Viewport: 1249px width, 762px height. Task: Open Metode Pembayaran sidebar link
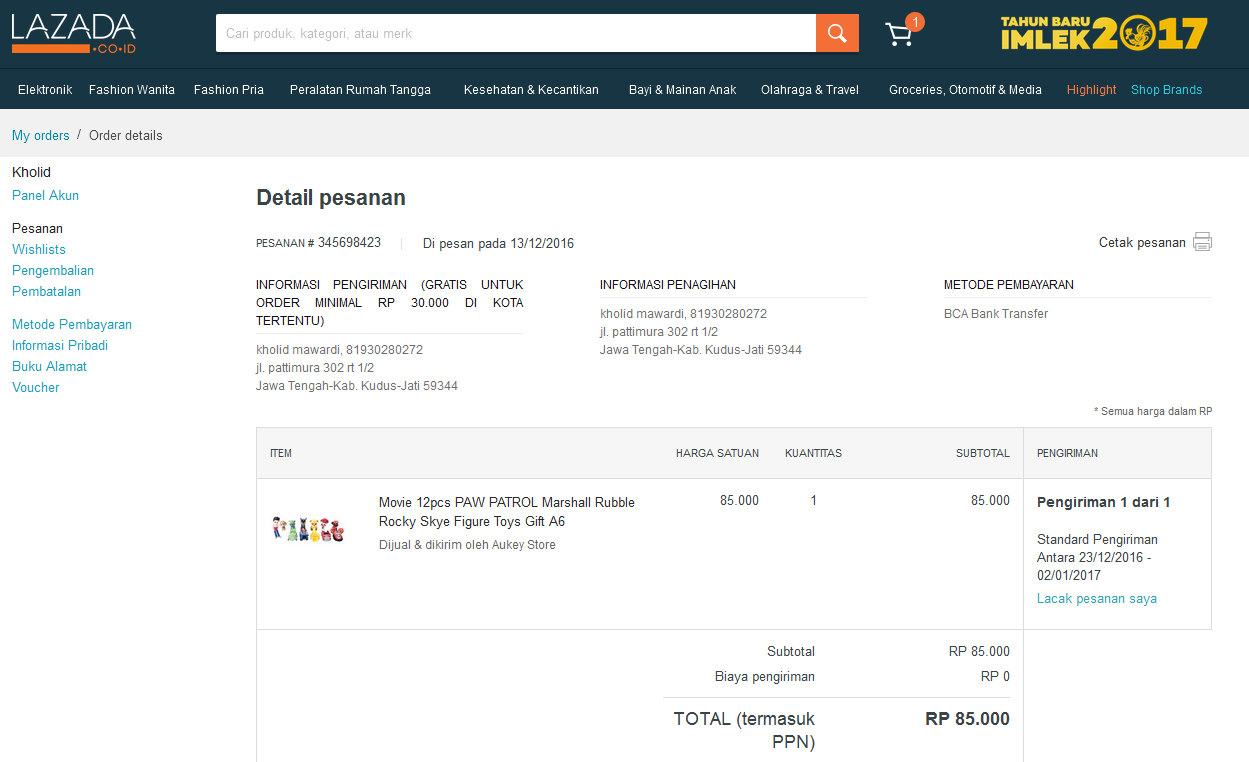click(72, 324)
